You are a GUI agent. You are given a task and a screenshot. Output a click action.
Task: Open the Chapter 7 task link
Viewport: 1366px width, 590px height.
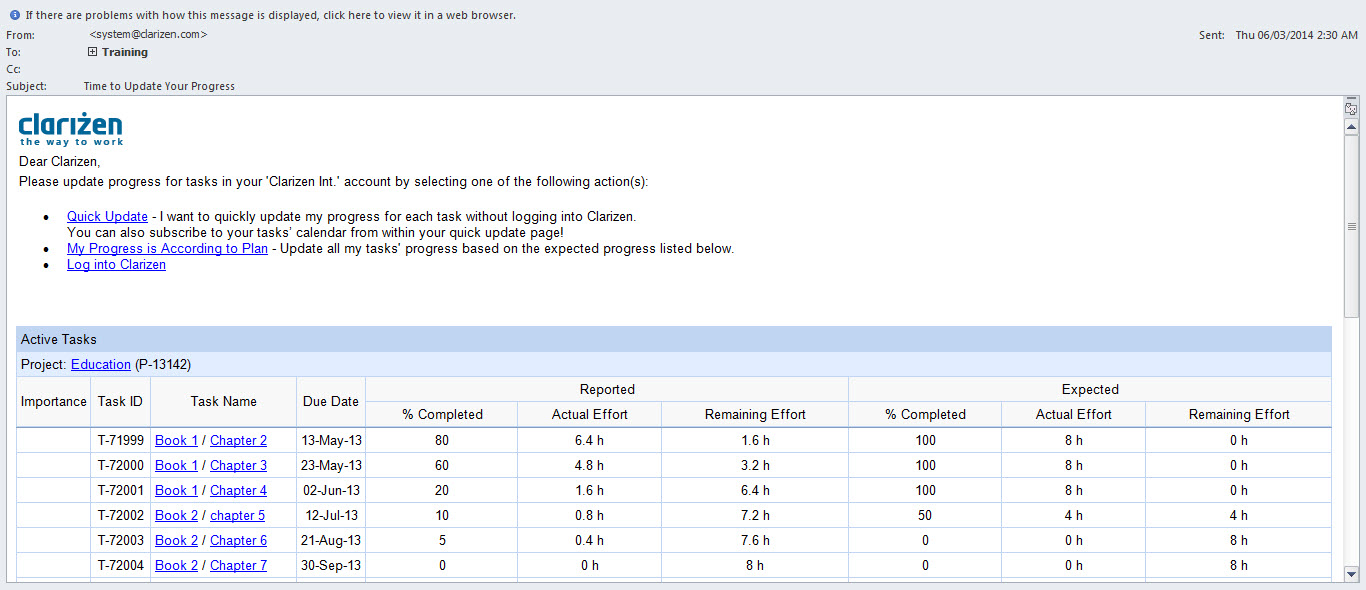pyautogui.click(x=238, y=565)
